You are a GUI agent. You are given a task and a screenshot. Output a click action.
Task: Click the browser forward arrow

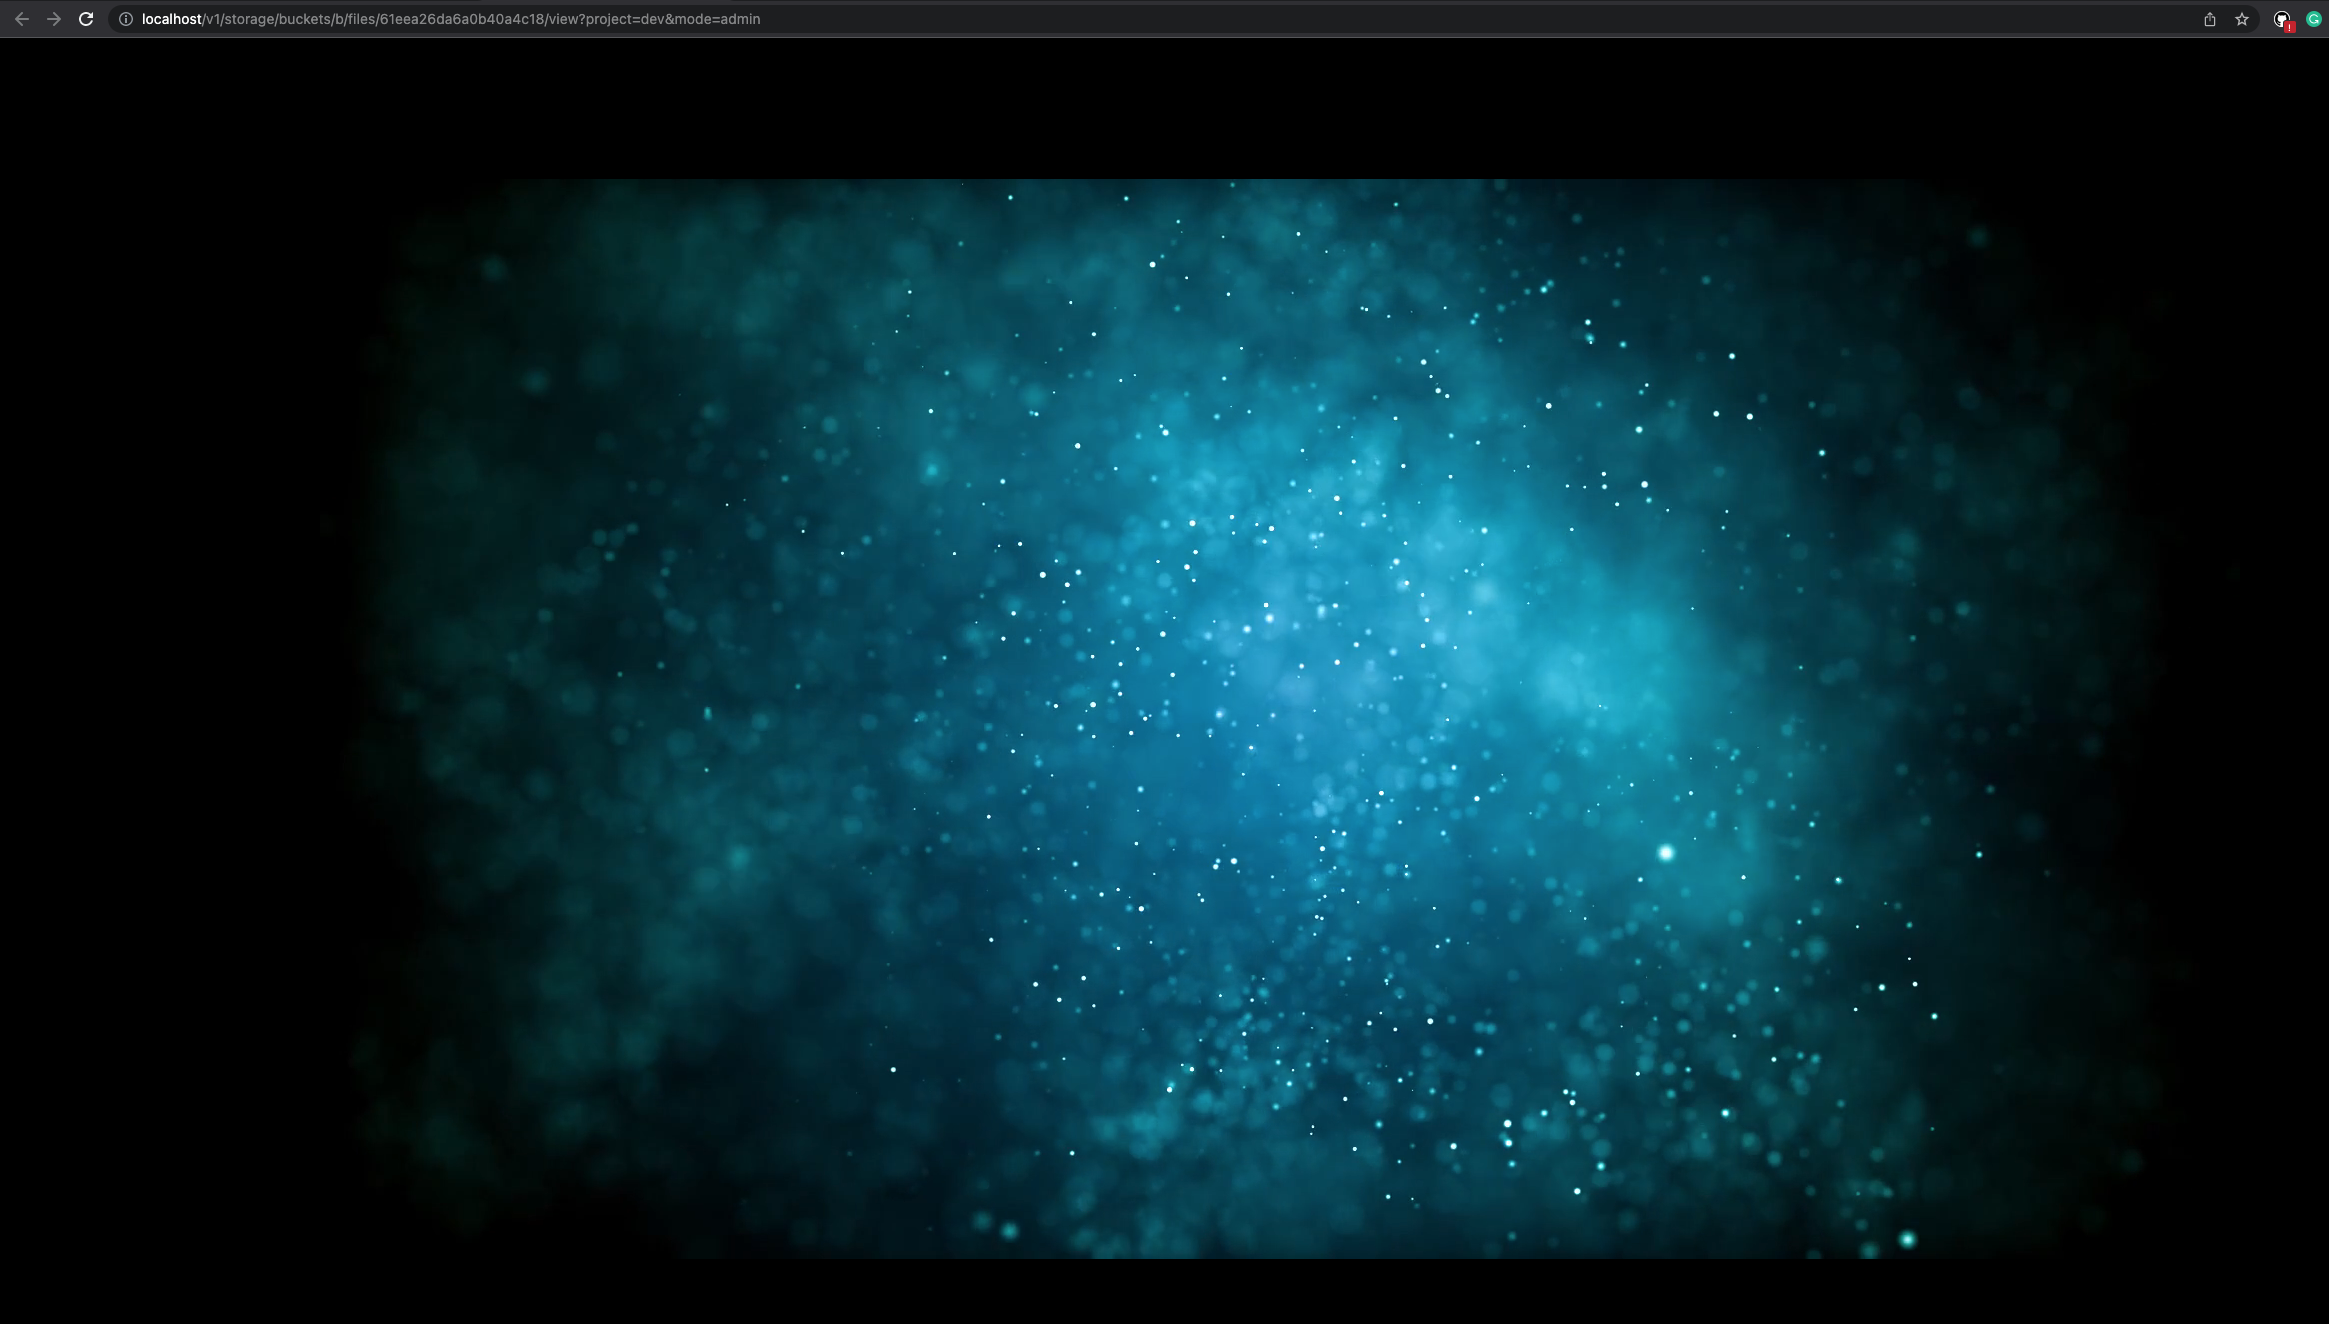coord(54,19)
